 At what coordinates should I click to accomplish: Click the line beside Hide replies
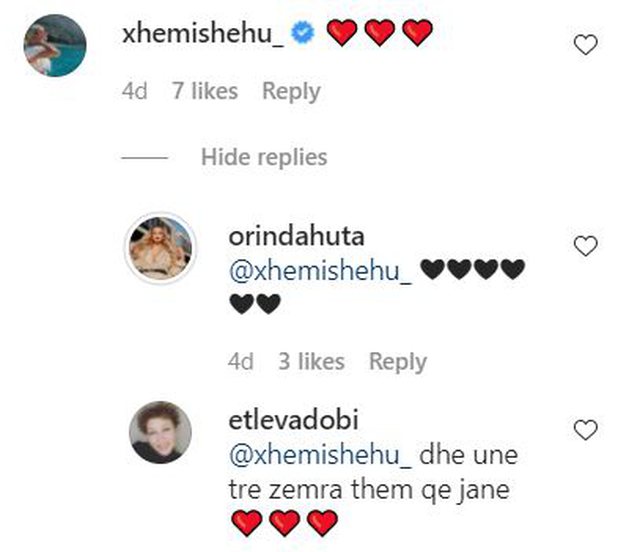click(x=146, y=157)
